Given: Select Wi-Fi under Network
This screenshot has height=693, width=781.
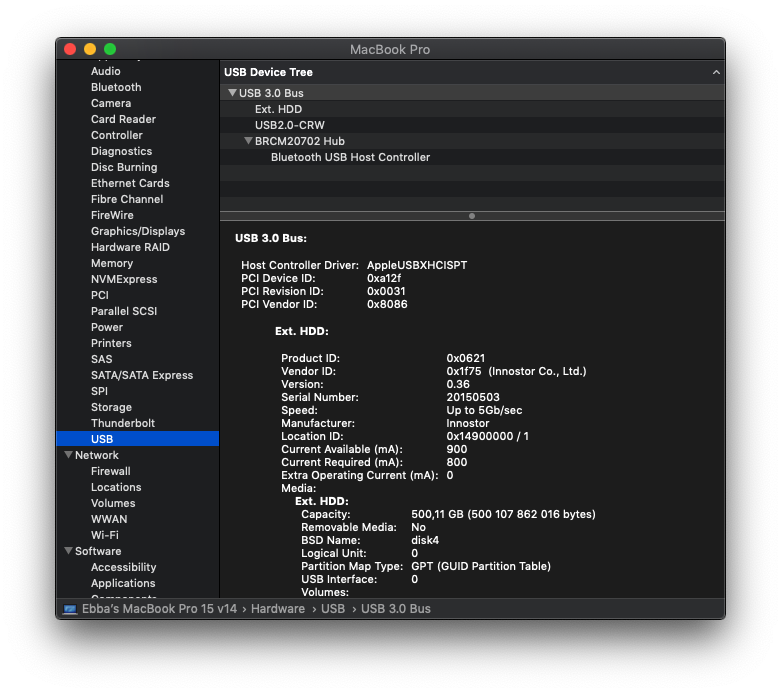Looking at the screenshot, I should click(x=105, y=535).
